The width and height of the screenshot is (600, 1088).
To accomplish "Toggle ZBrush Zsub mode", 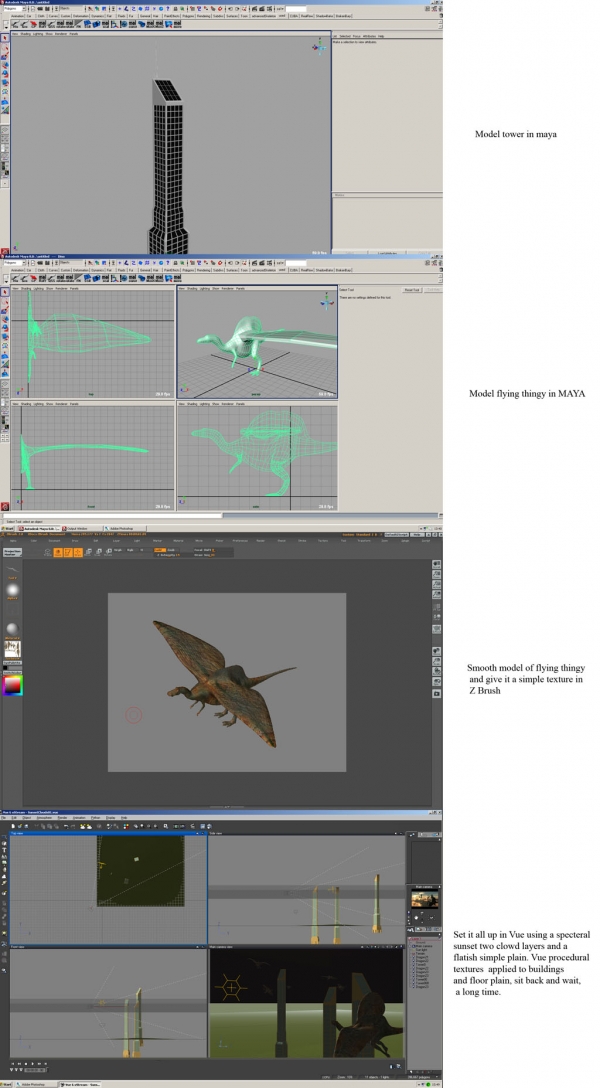I will point(172,550).
